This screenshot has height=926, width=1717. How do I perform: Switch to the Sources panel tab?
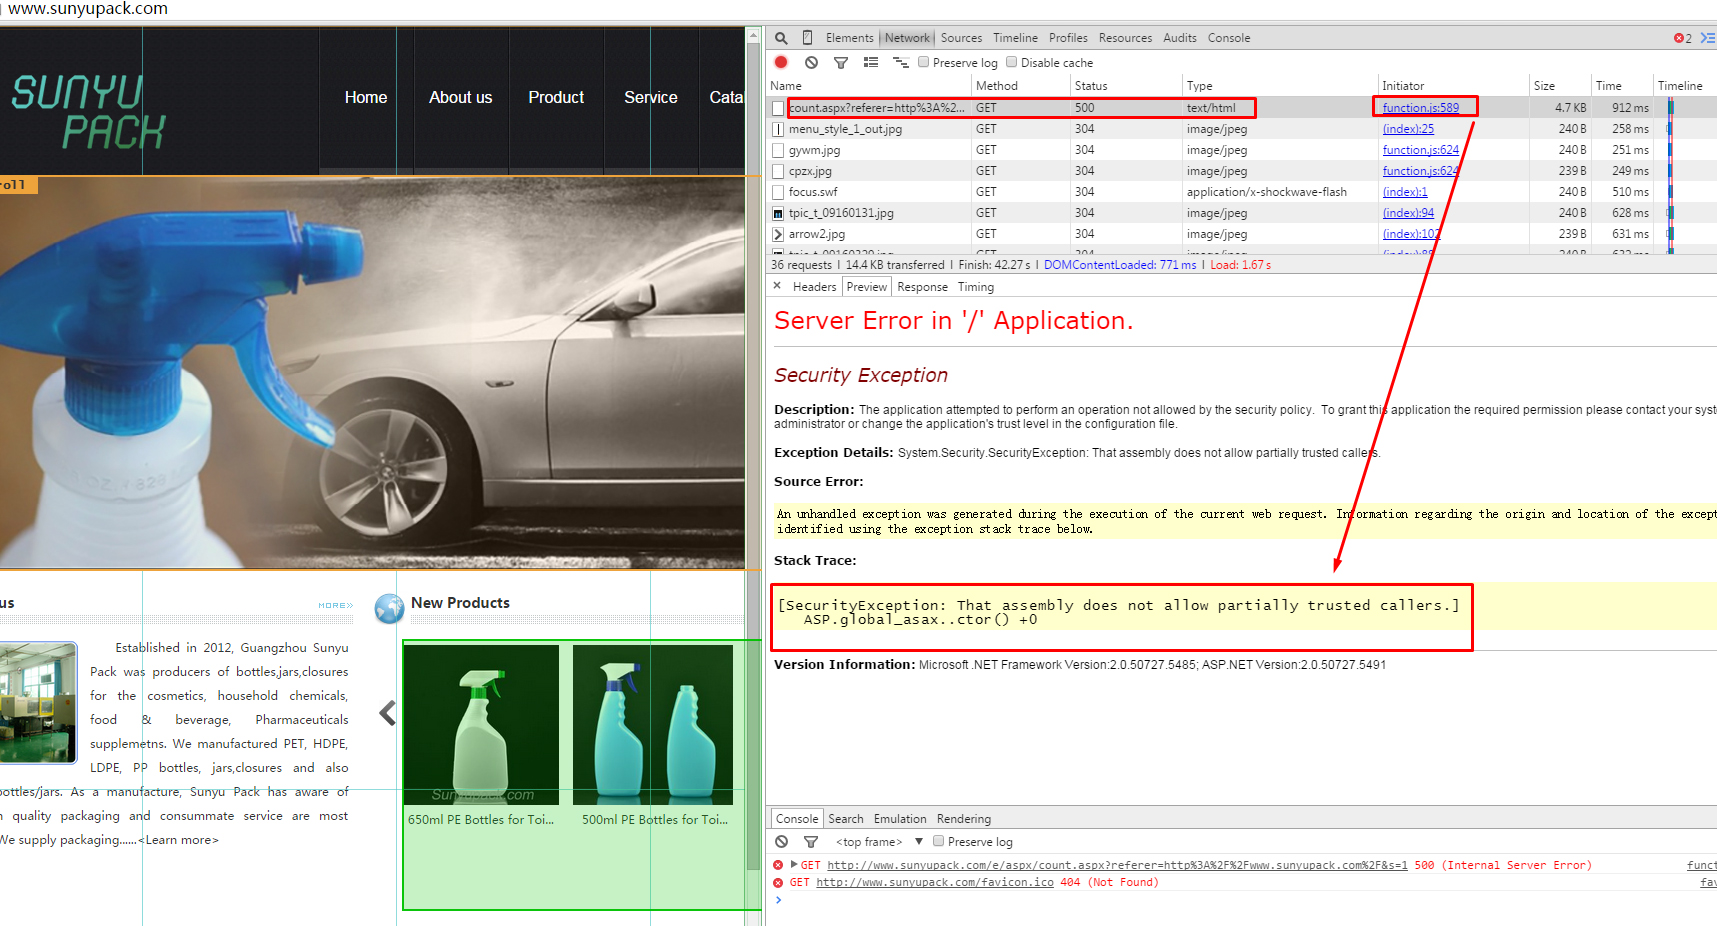[961, 38]
